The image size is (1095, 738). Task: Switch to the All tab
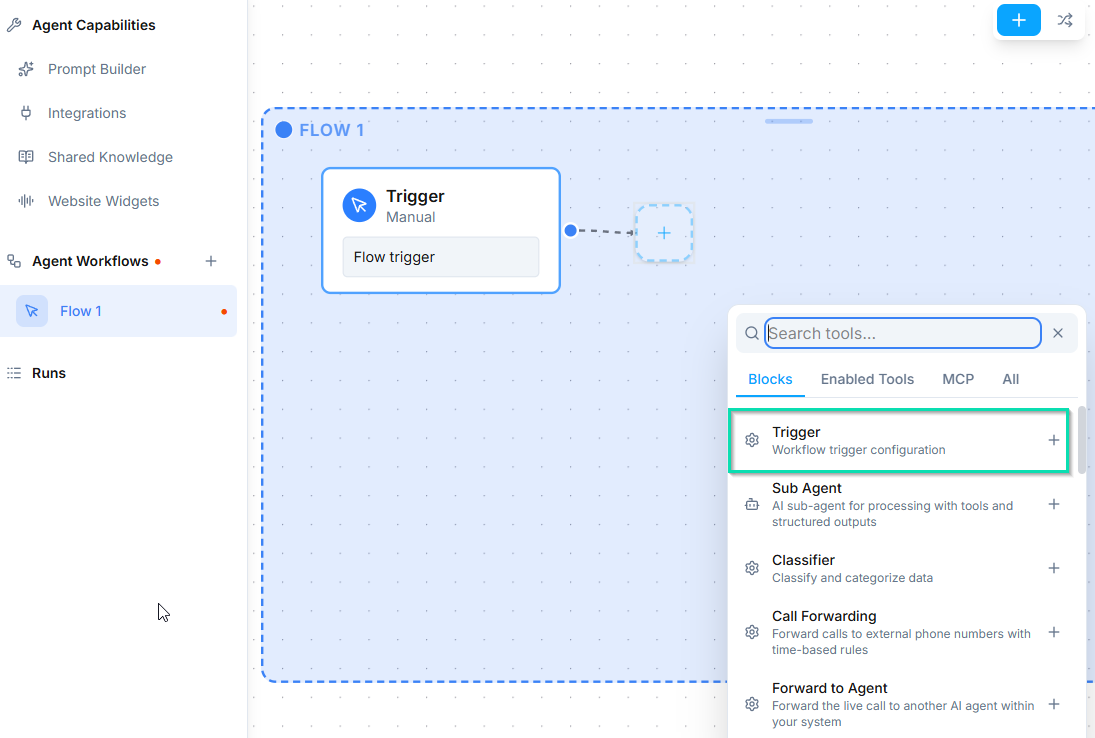point(1010,379)
